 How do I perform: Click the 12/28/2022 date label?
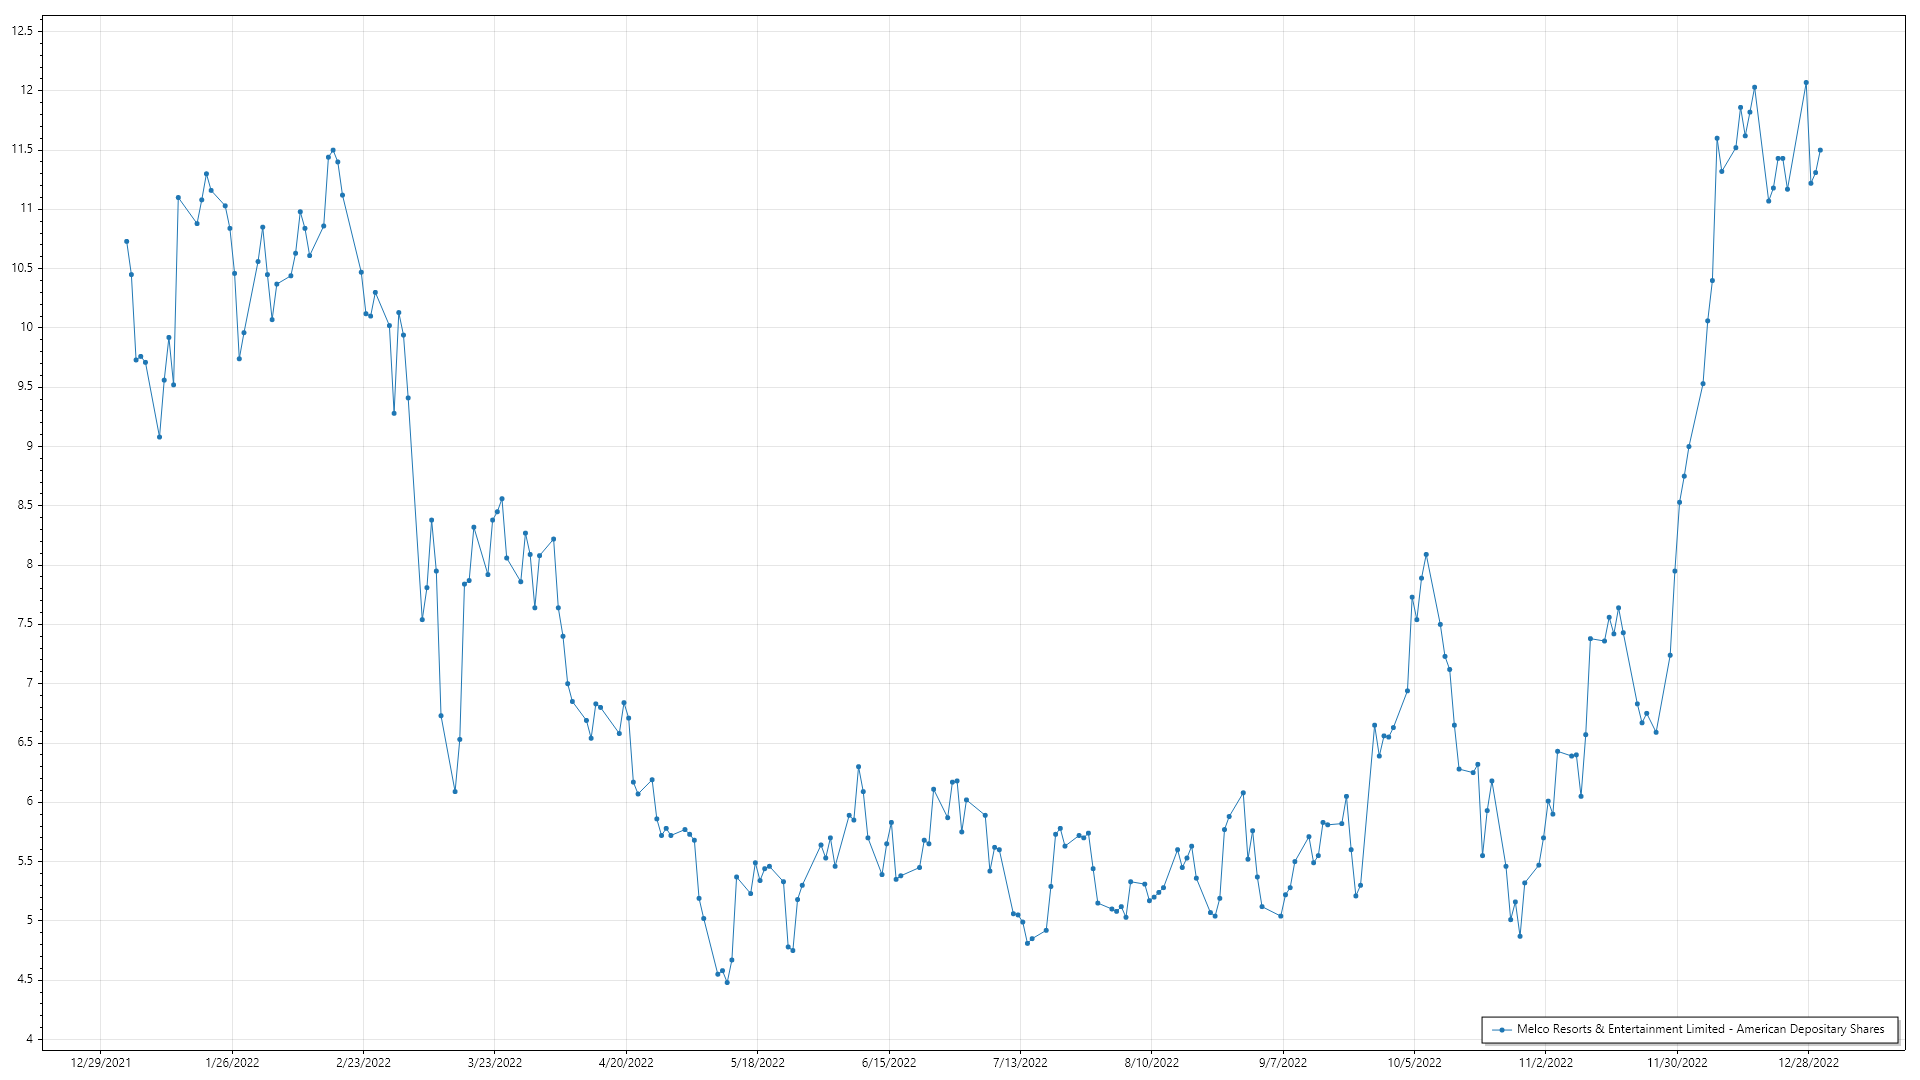1808,1062
